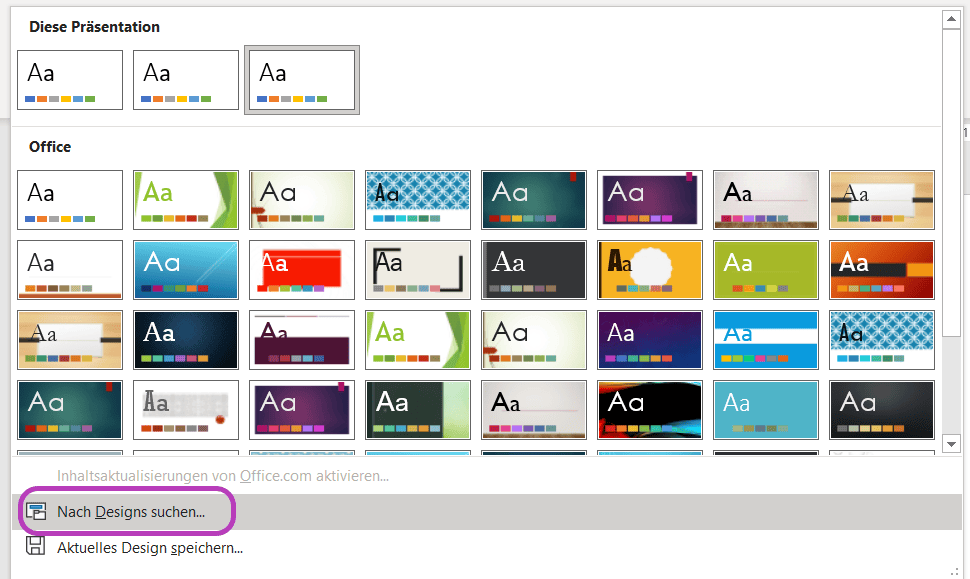
Task: Choose "Aktuelles Design speichern..." from the list
Action: (x=150, y=547)
